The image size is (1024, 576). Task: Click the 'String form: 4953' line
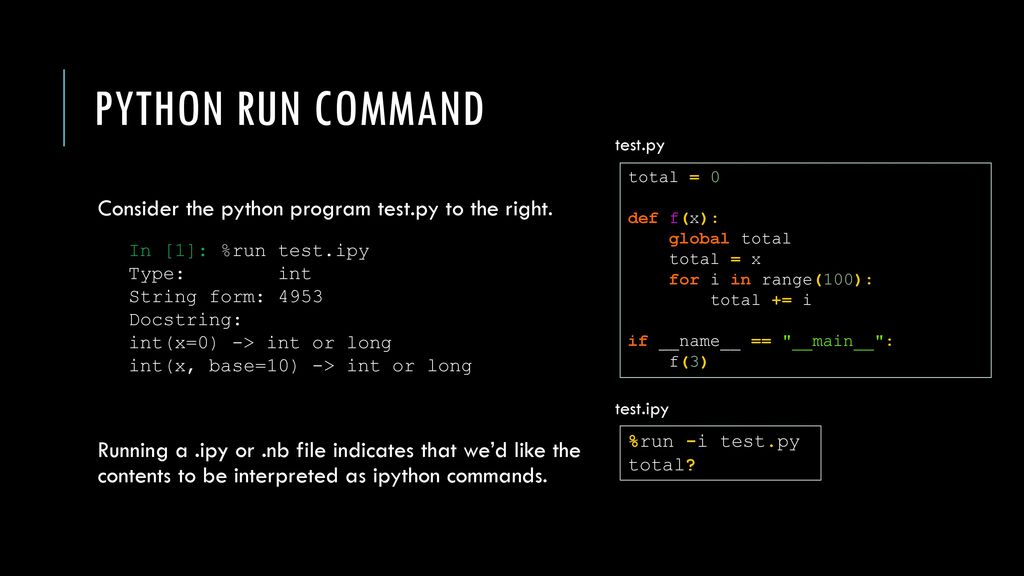coord(226,296)
